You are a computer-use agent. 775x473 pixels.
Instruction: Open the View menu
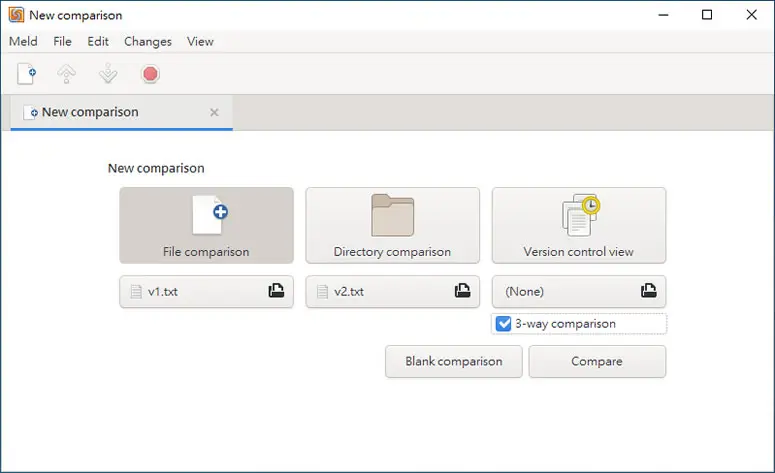point(200,42)
